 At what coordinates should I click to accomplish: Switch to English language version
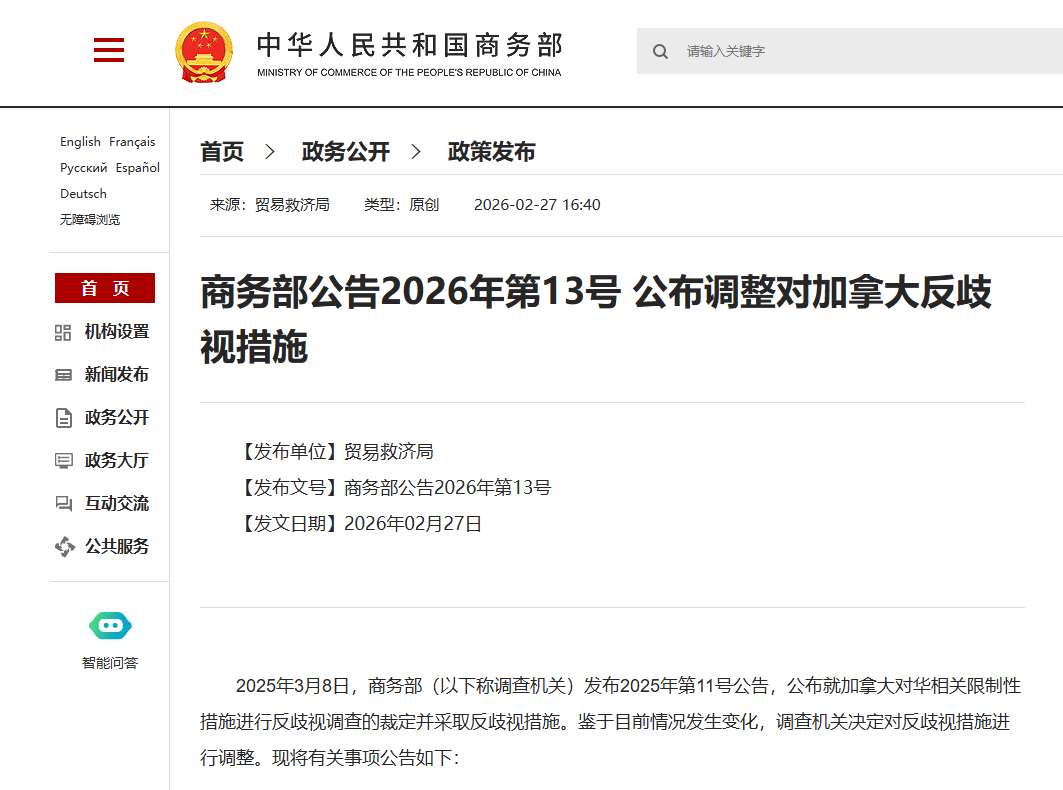[80, 142]
